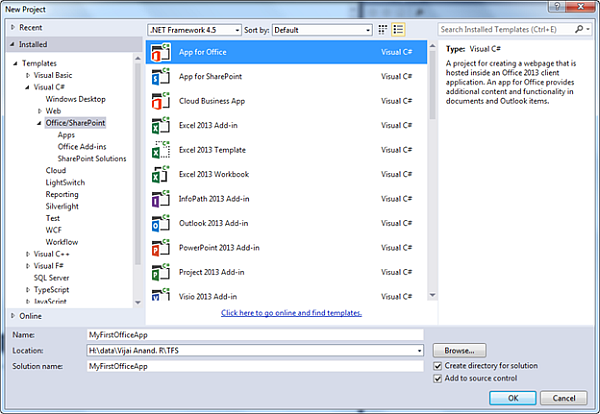This screenshot has width=600, height=414.
Task: Collapse the Office/SharePoint node
Action: 39,123
